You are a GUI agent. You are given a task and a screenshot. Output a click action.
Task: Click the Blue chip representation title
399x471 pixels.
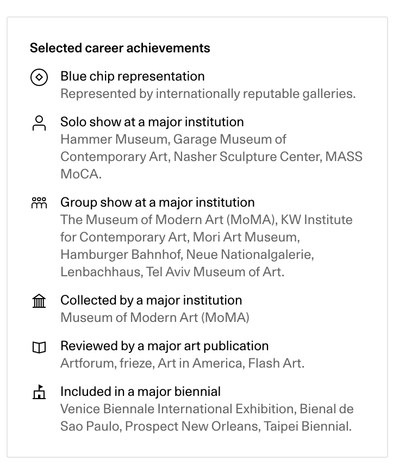coord(132,76)
